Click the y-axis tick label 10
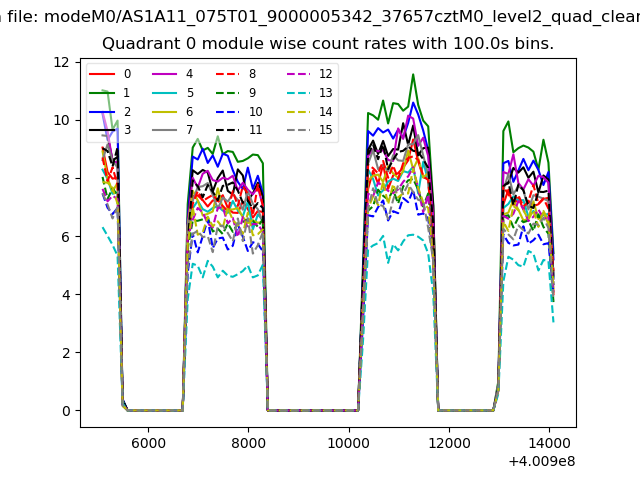The height and width of the screenshot is (480, 640). [62, 120]
